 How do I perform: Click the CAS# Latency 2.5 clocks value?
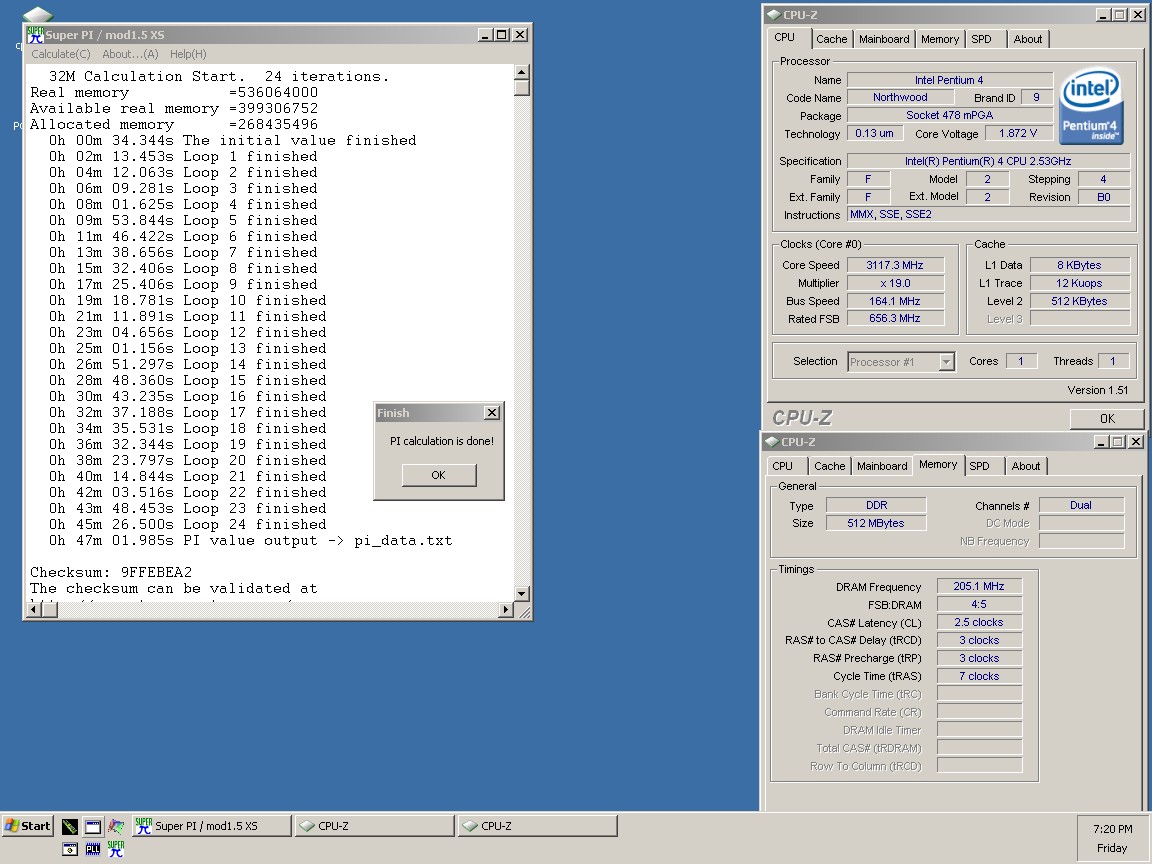tap(979, 622)
